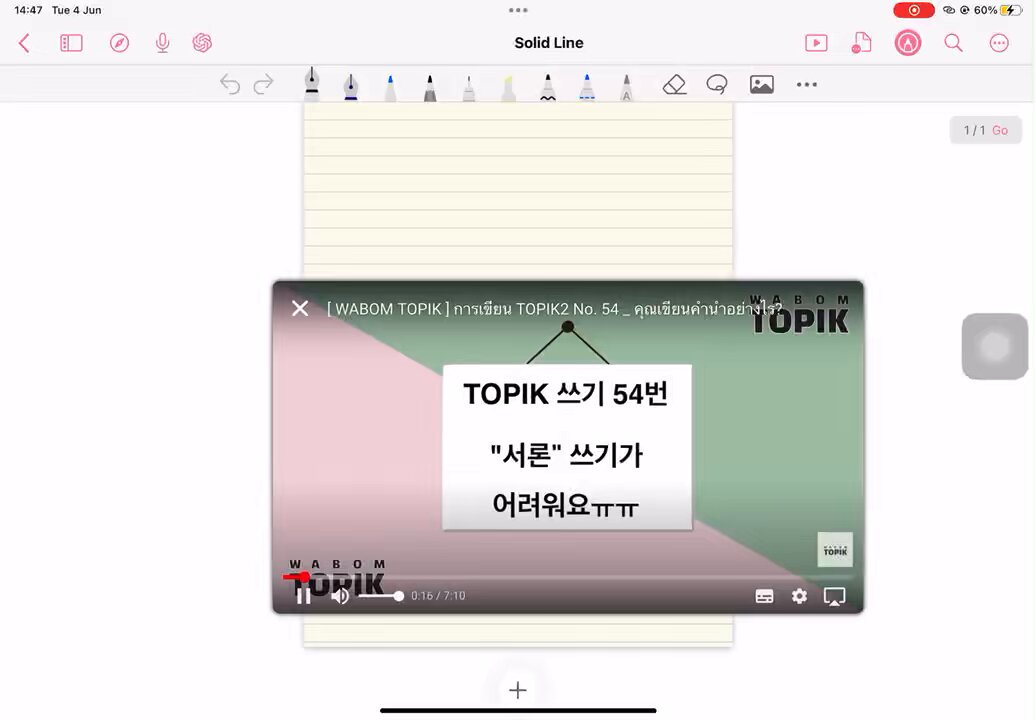Pause the video playback
Viewport: 1036px width, 720px height.
click(x=303, y=596)
